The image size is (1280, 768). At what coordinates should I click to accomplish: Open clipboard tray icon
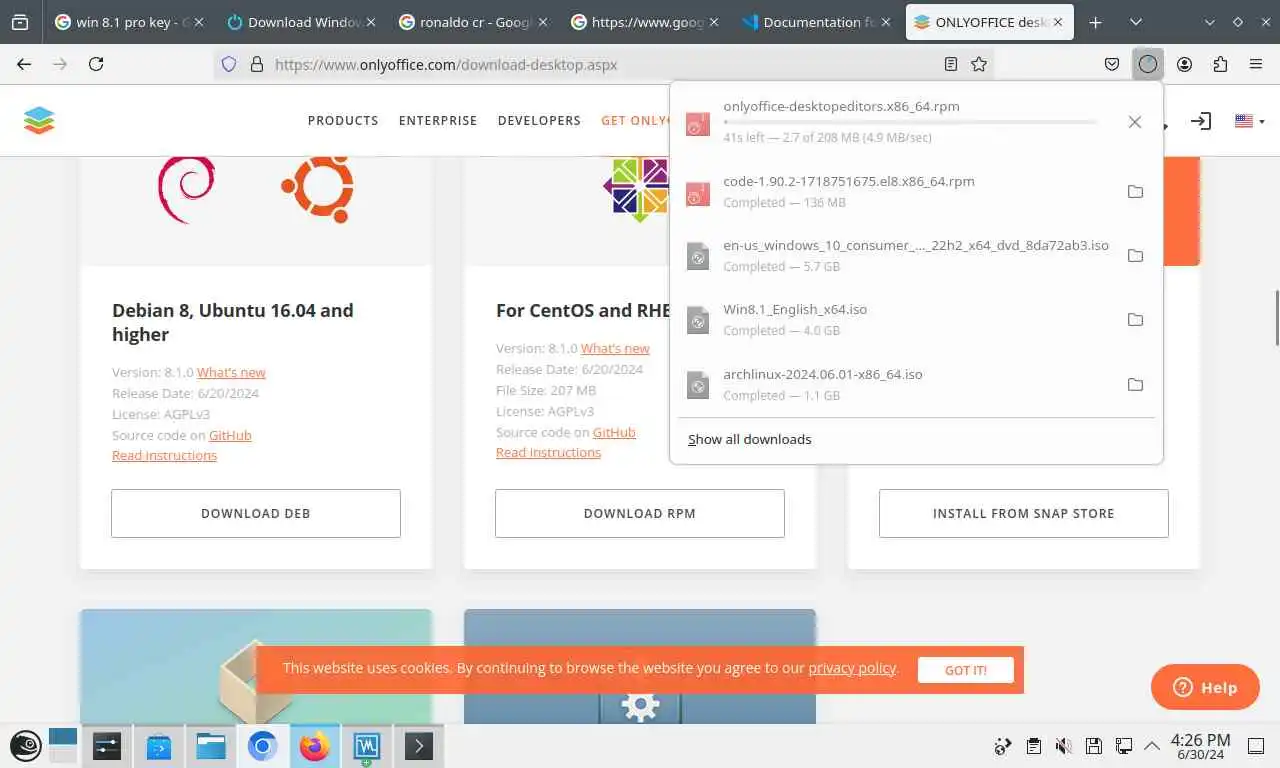coord(1034,746)
